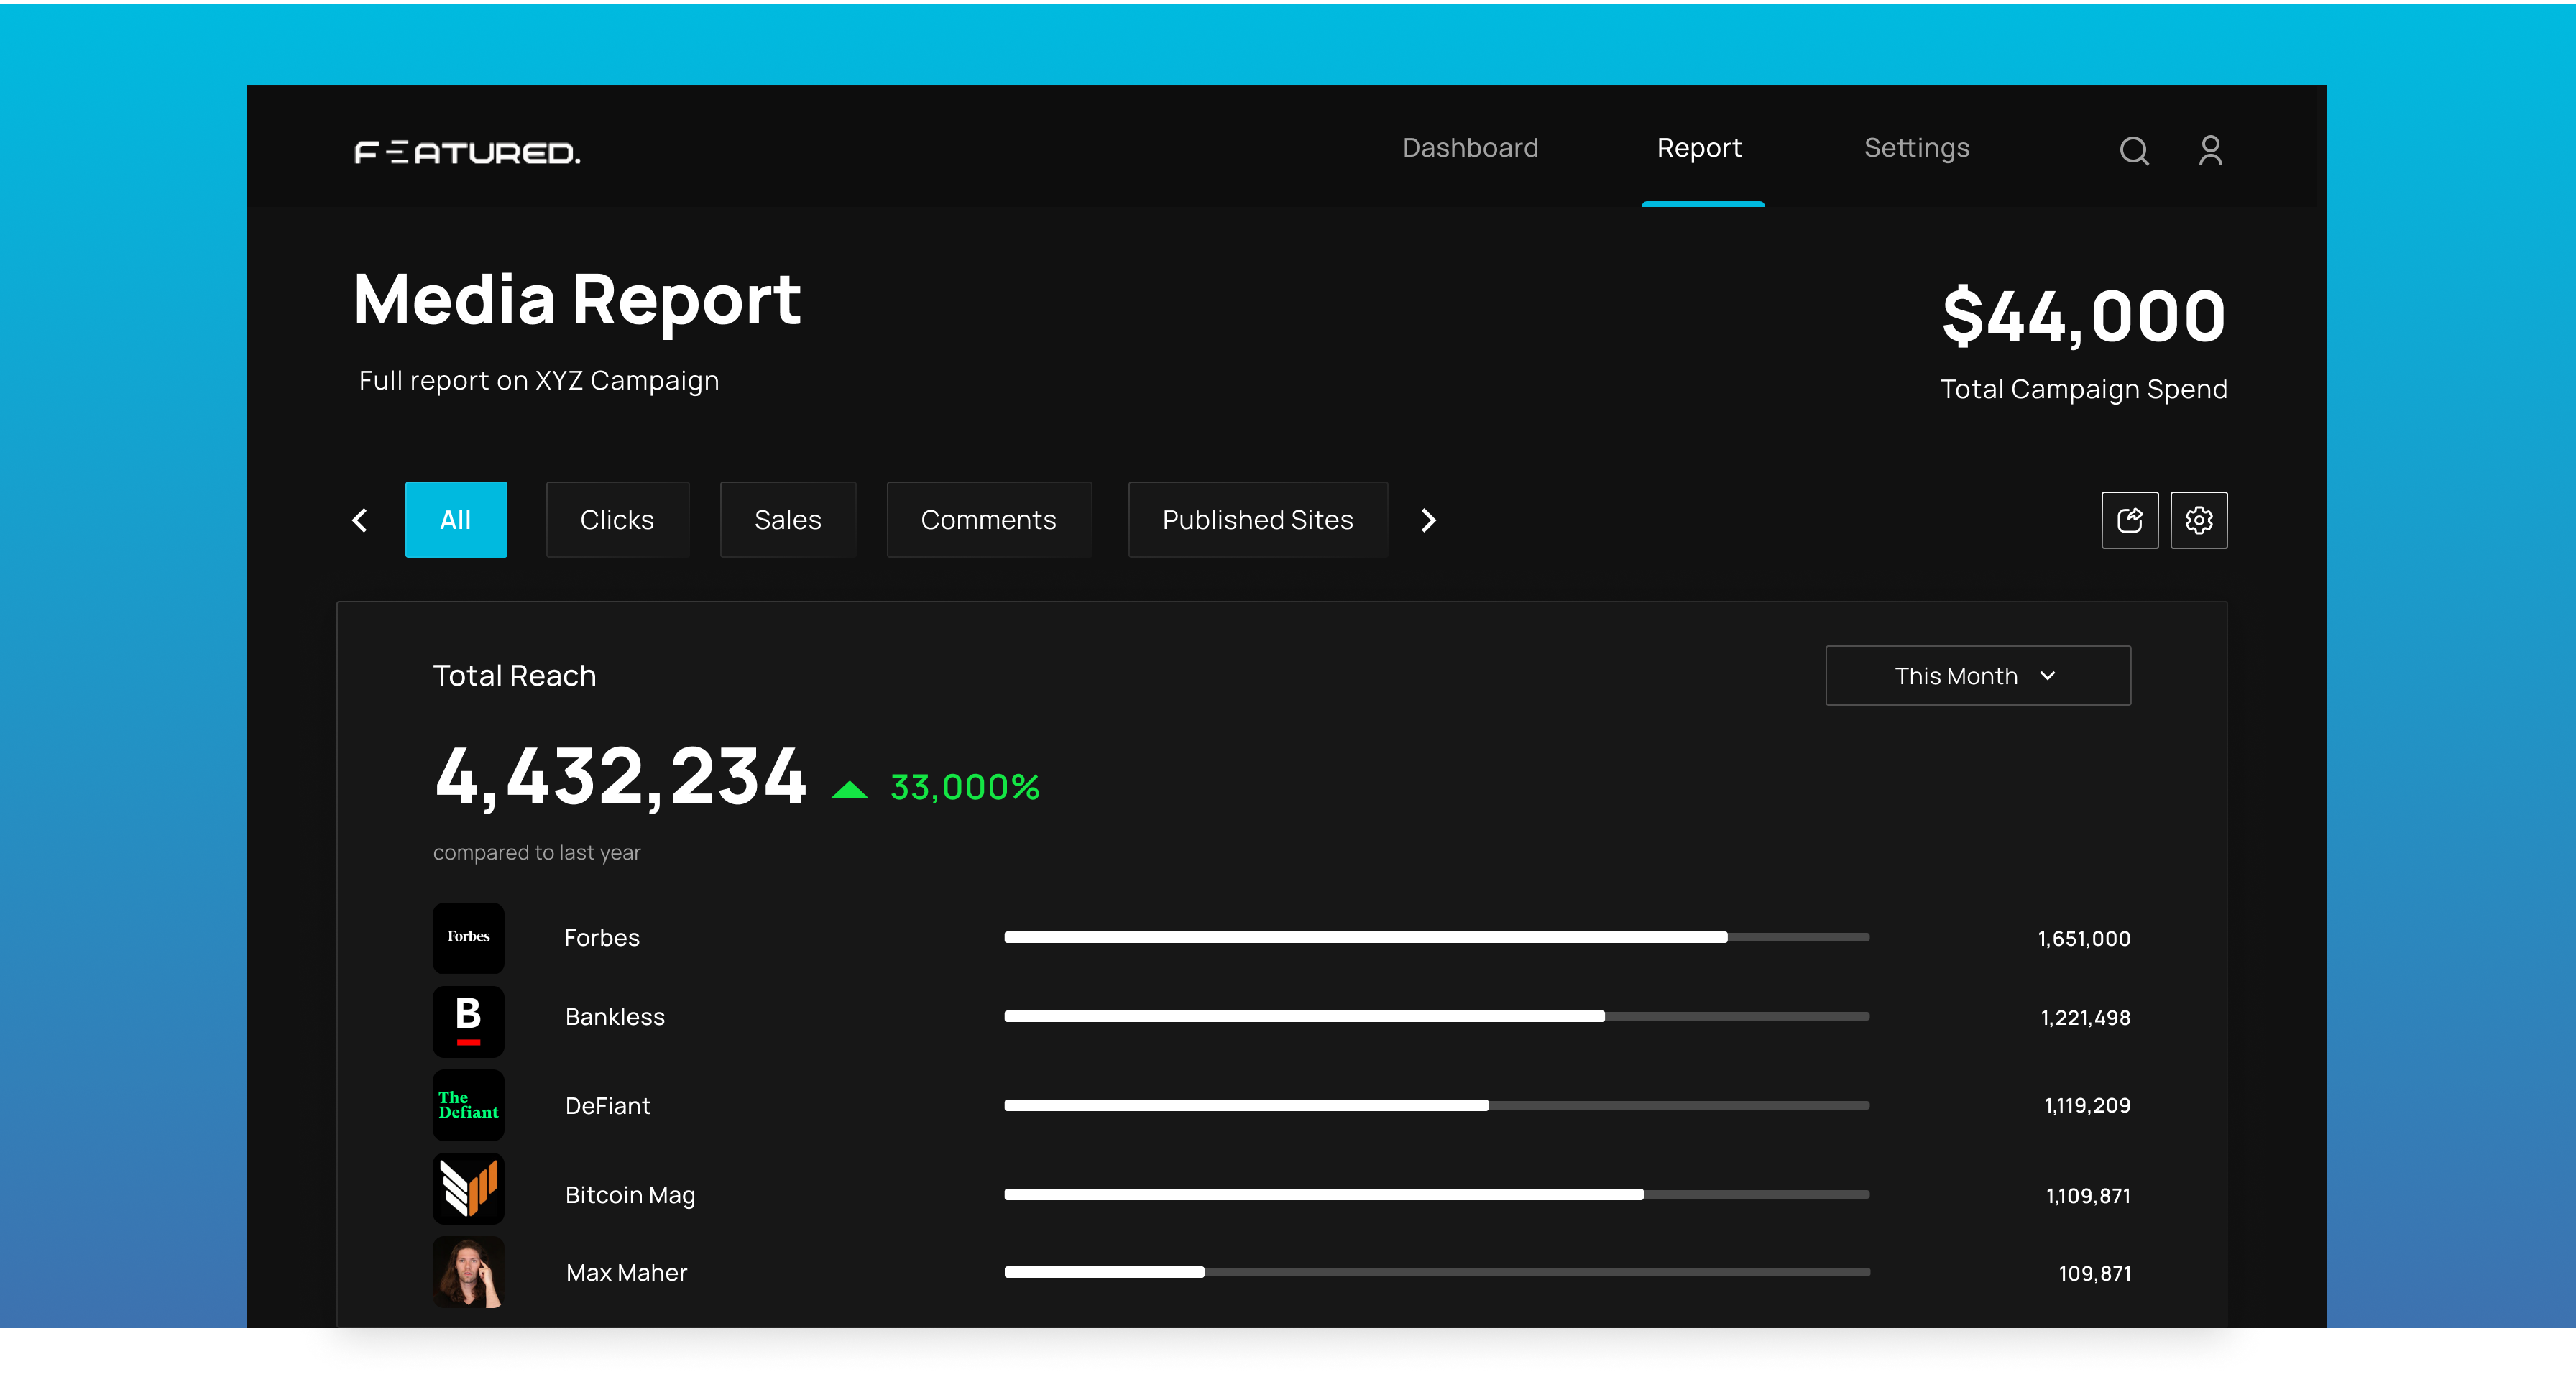
Task: Filter by Clicks
Action: click(x=617, y=520)
